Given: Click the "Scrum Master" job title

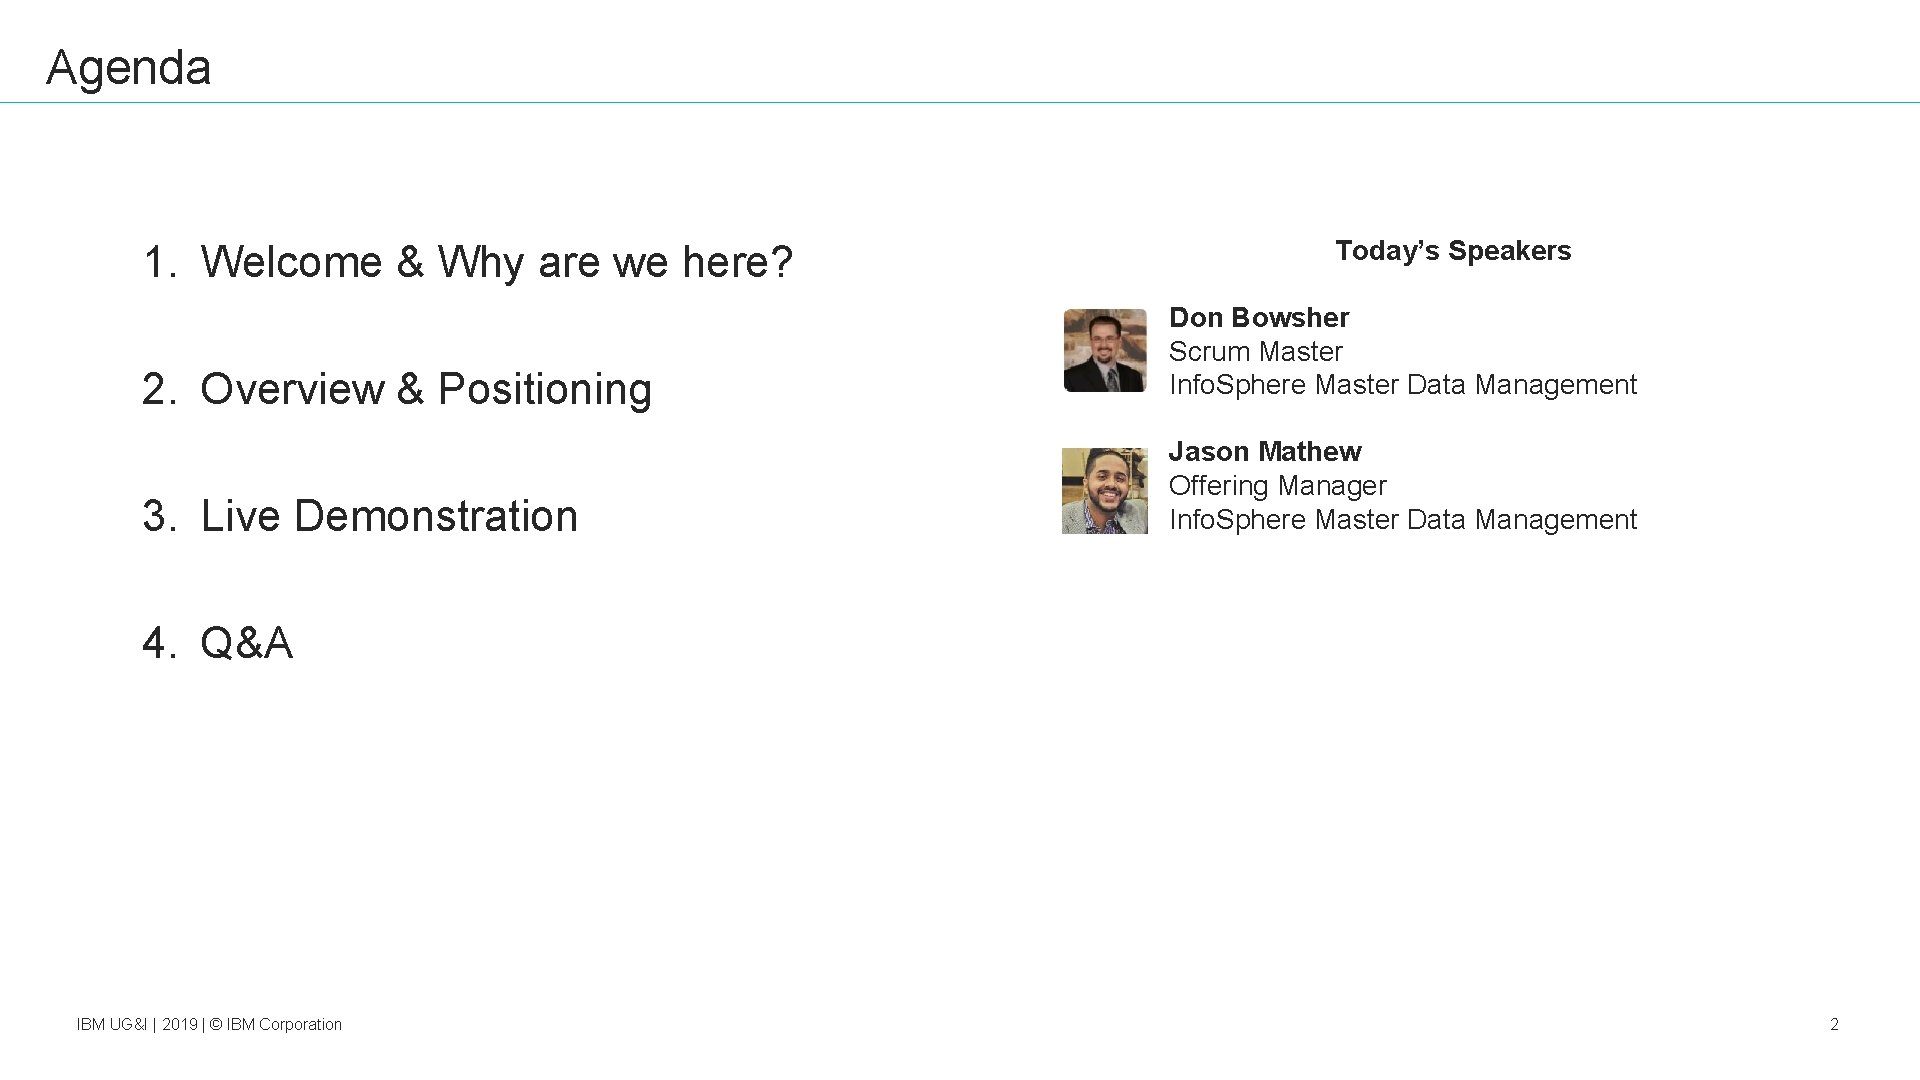Looking at the screenshot, I should (x=1255, y=352).
